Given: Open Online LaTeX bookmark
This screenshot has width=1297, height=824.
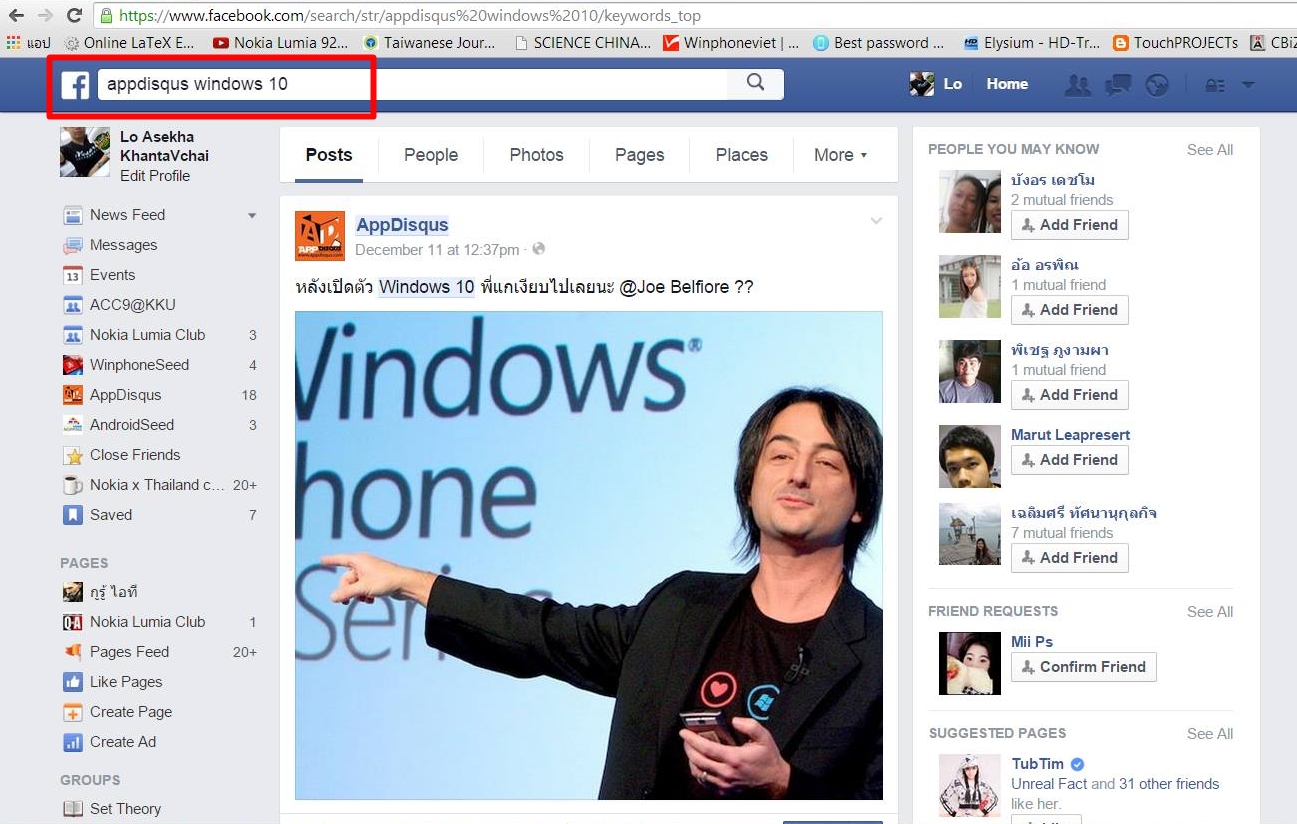Looking at the screenshot, I should click(x=130, y=43).
